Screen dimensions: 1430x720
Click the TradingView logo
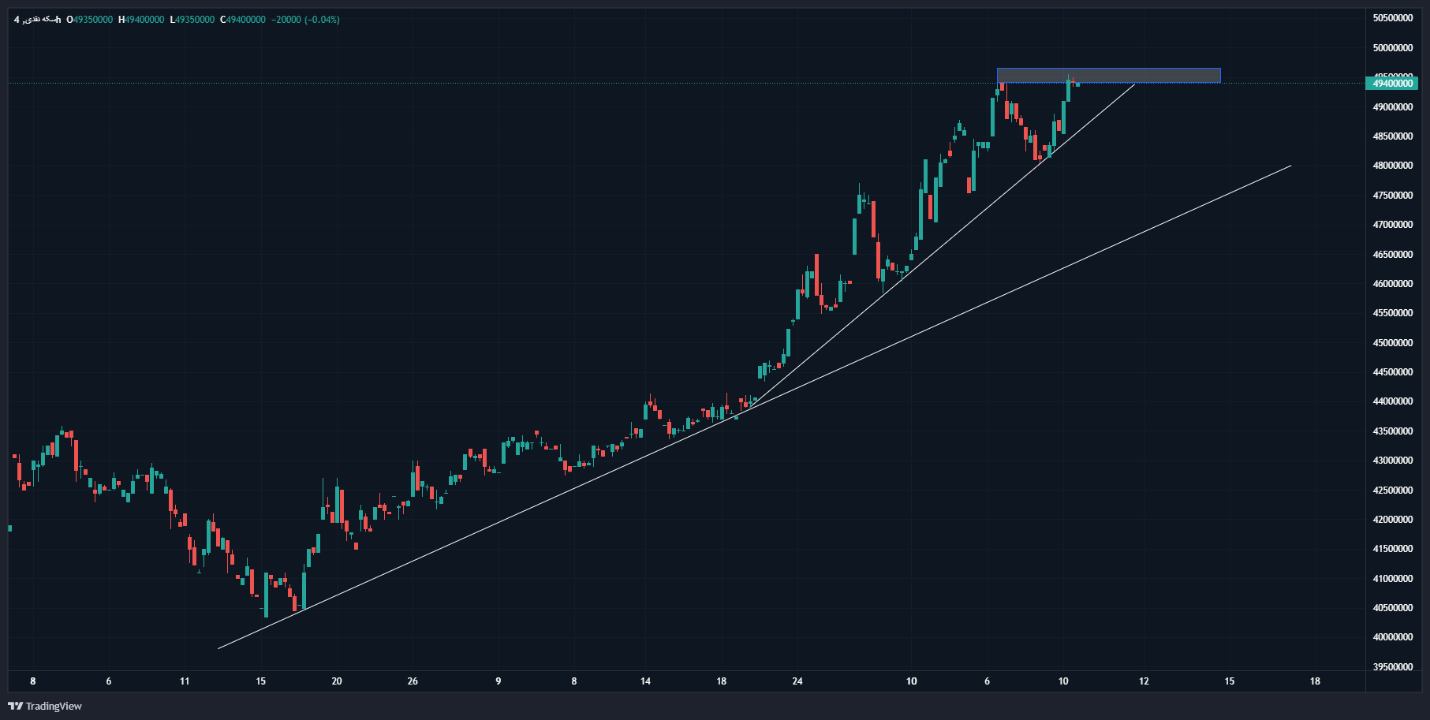click(45, 706)
